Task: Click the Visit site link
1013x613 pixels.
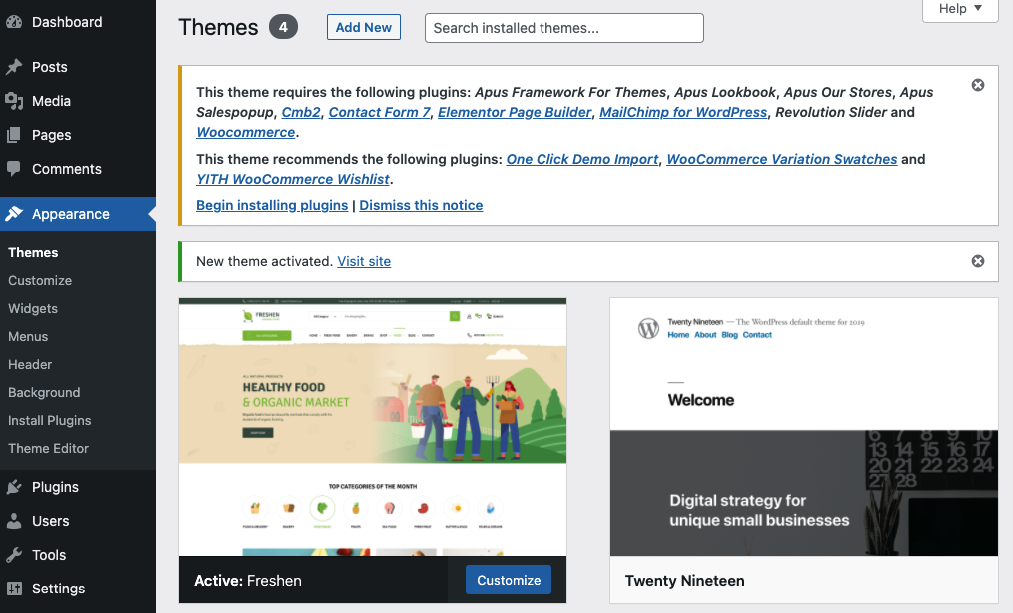Action: click(364, 261)
